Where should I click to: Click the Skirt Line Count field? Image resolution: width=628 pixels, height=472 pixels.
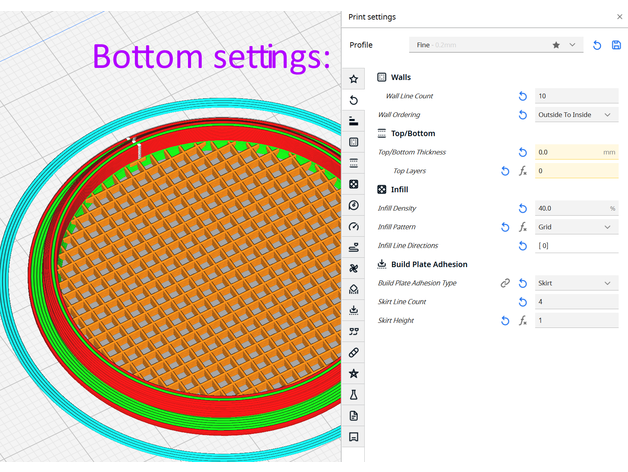tap(576, 302)
